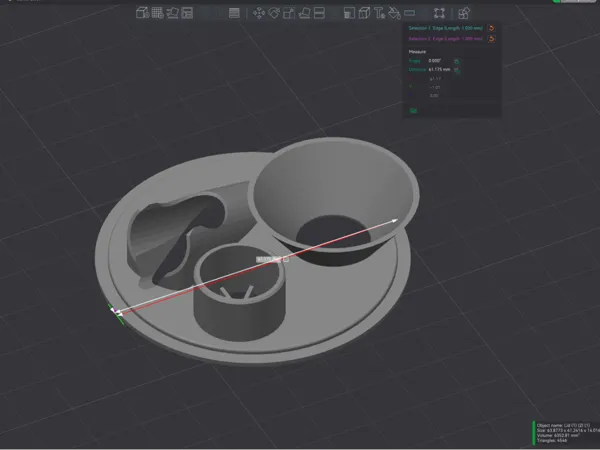The height and width of the screenshot is (450, 600).
Task: Select the Move tool
Action: [x=259, y=13]
